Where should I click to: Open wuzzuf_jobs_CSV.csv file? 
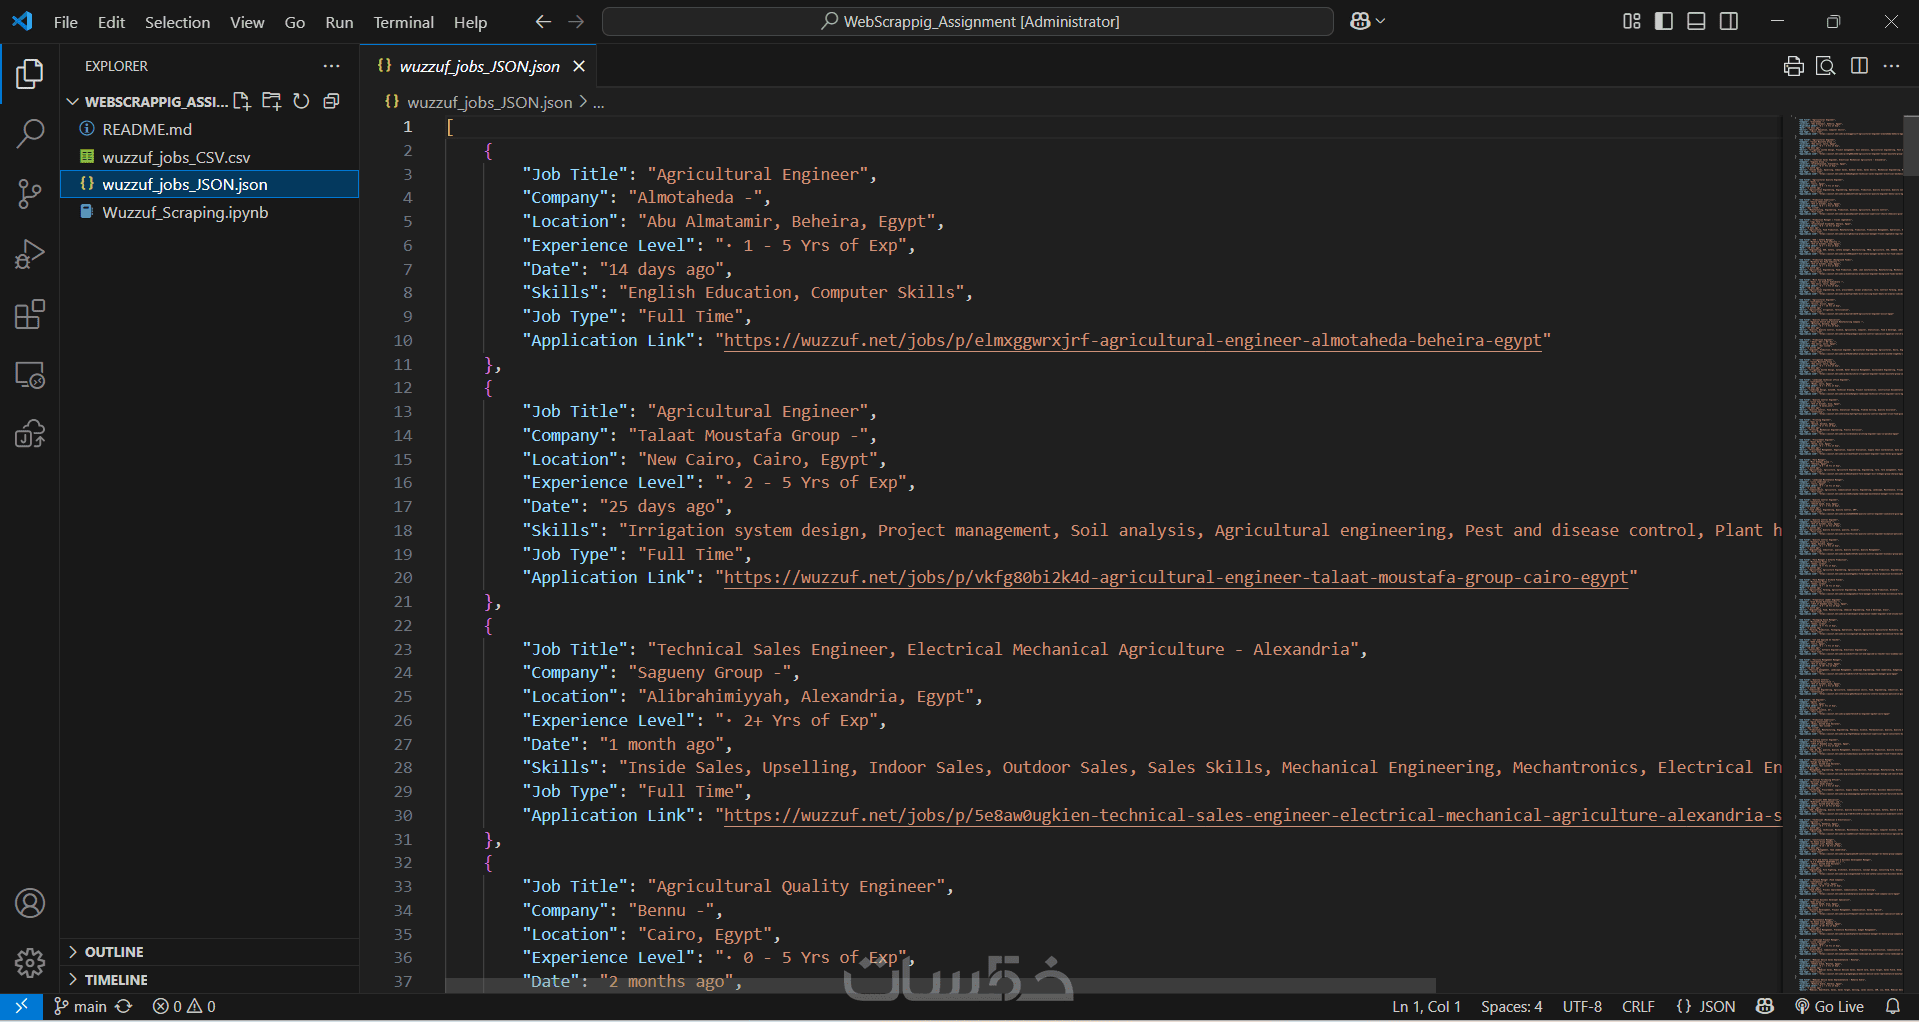(176, 157)
